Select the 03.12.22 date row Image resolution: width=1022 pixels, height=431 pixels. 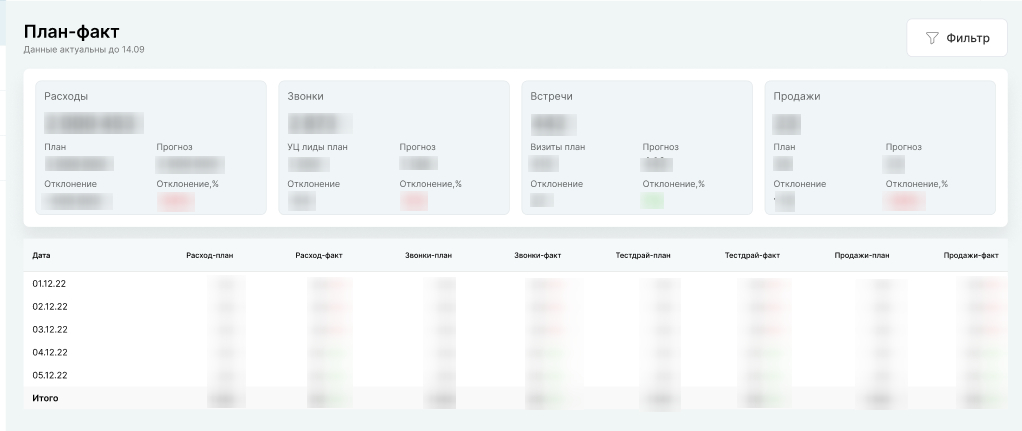tap(516, 329)
